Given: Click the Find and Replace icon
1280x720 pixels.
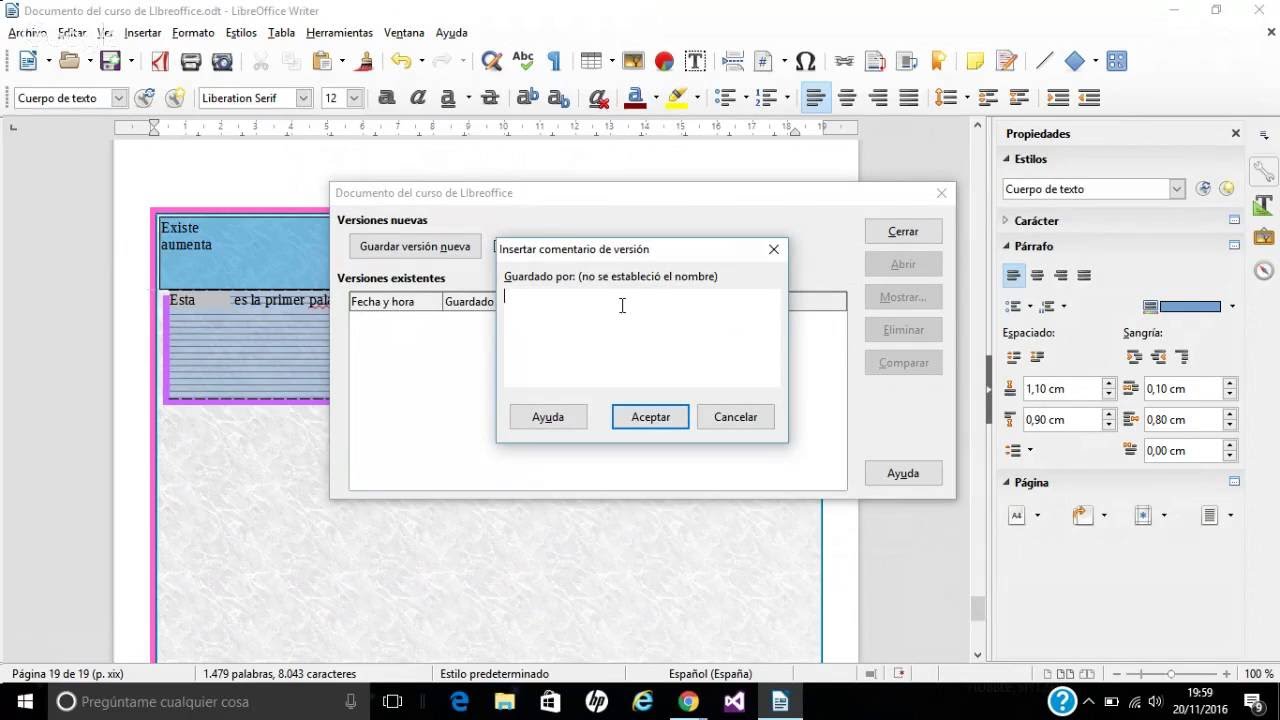Looking at the screenshot, I should point(491,61).
